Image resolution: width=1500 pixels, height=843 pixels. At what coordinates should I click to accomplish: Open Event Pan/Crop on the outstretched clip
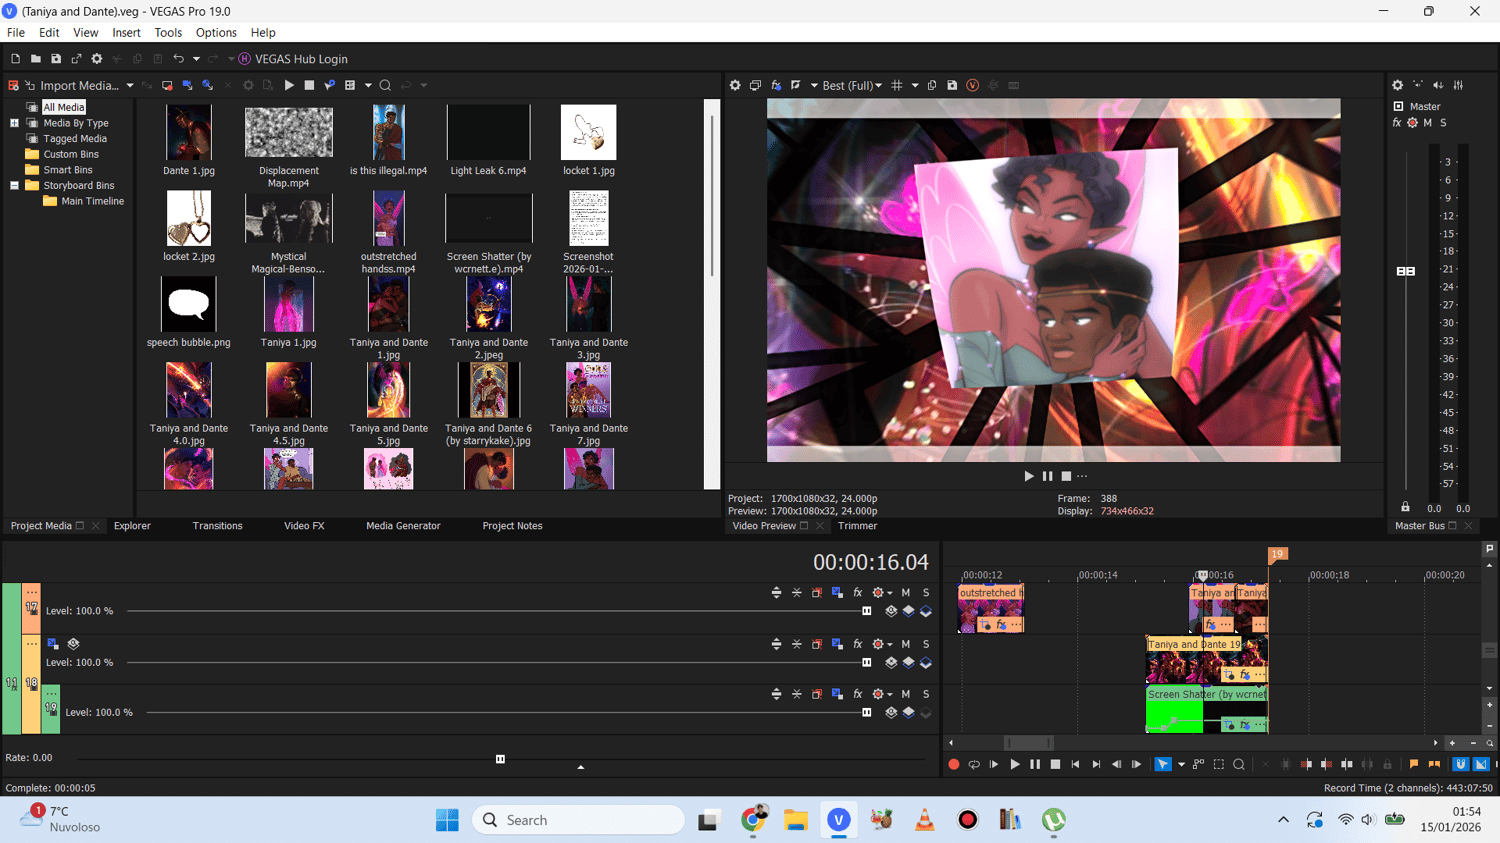click(985, 625)
